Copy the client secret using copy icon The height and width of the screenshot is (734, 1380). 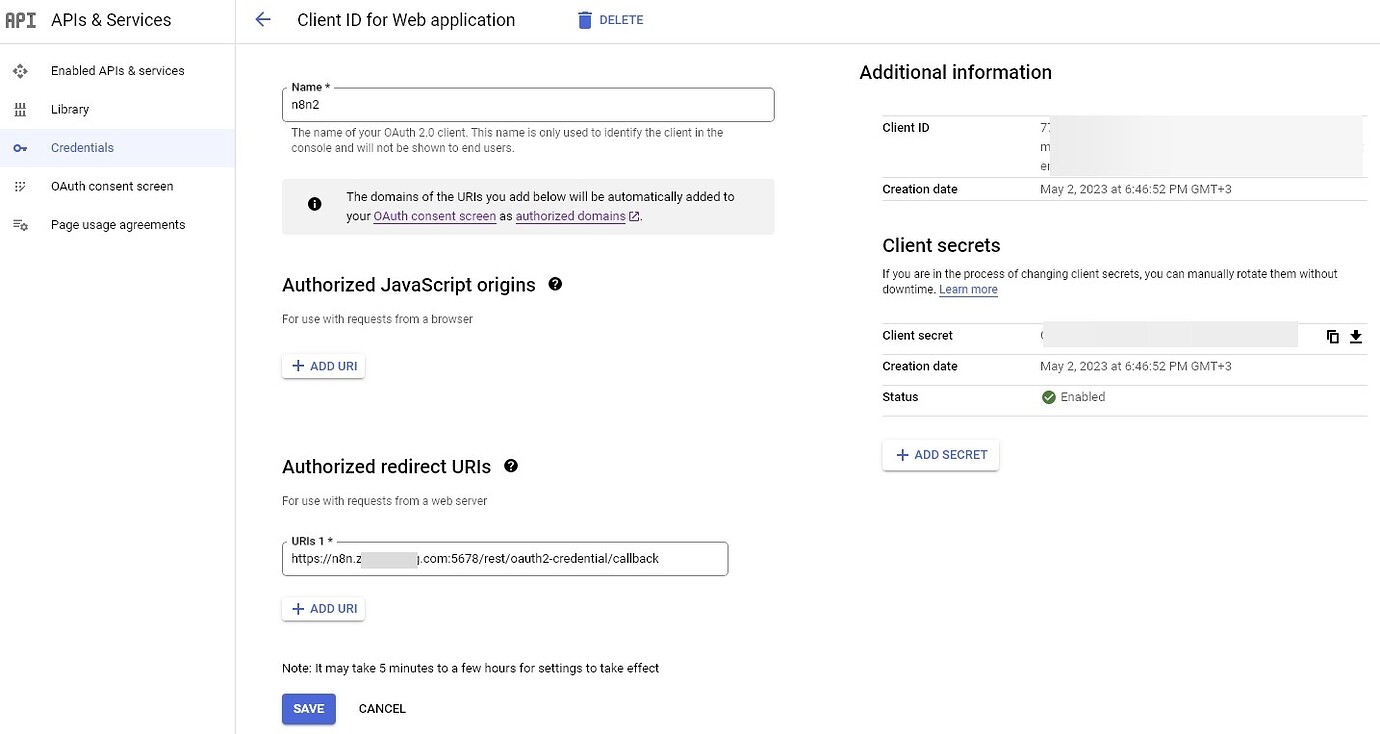[1332, 337]
